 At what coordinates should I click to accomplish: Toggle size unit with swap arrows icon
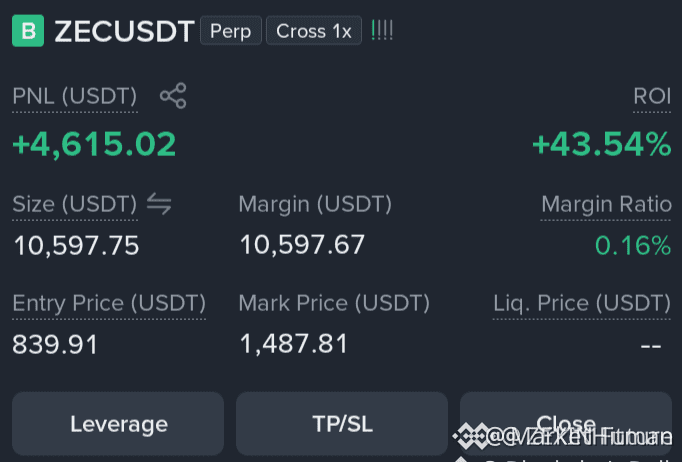[159, 204]
